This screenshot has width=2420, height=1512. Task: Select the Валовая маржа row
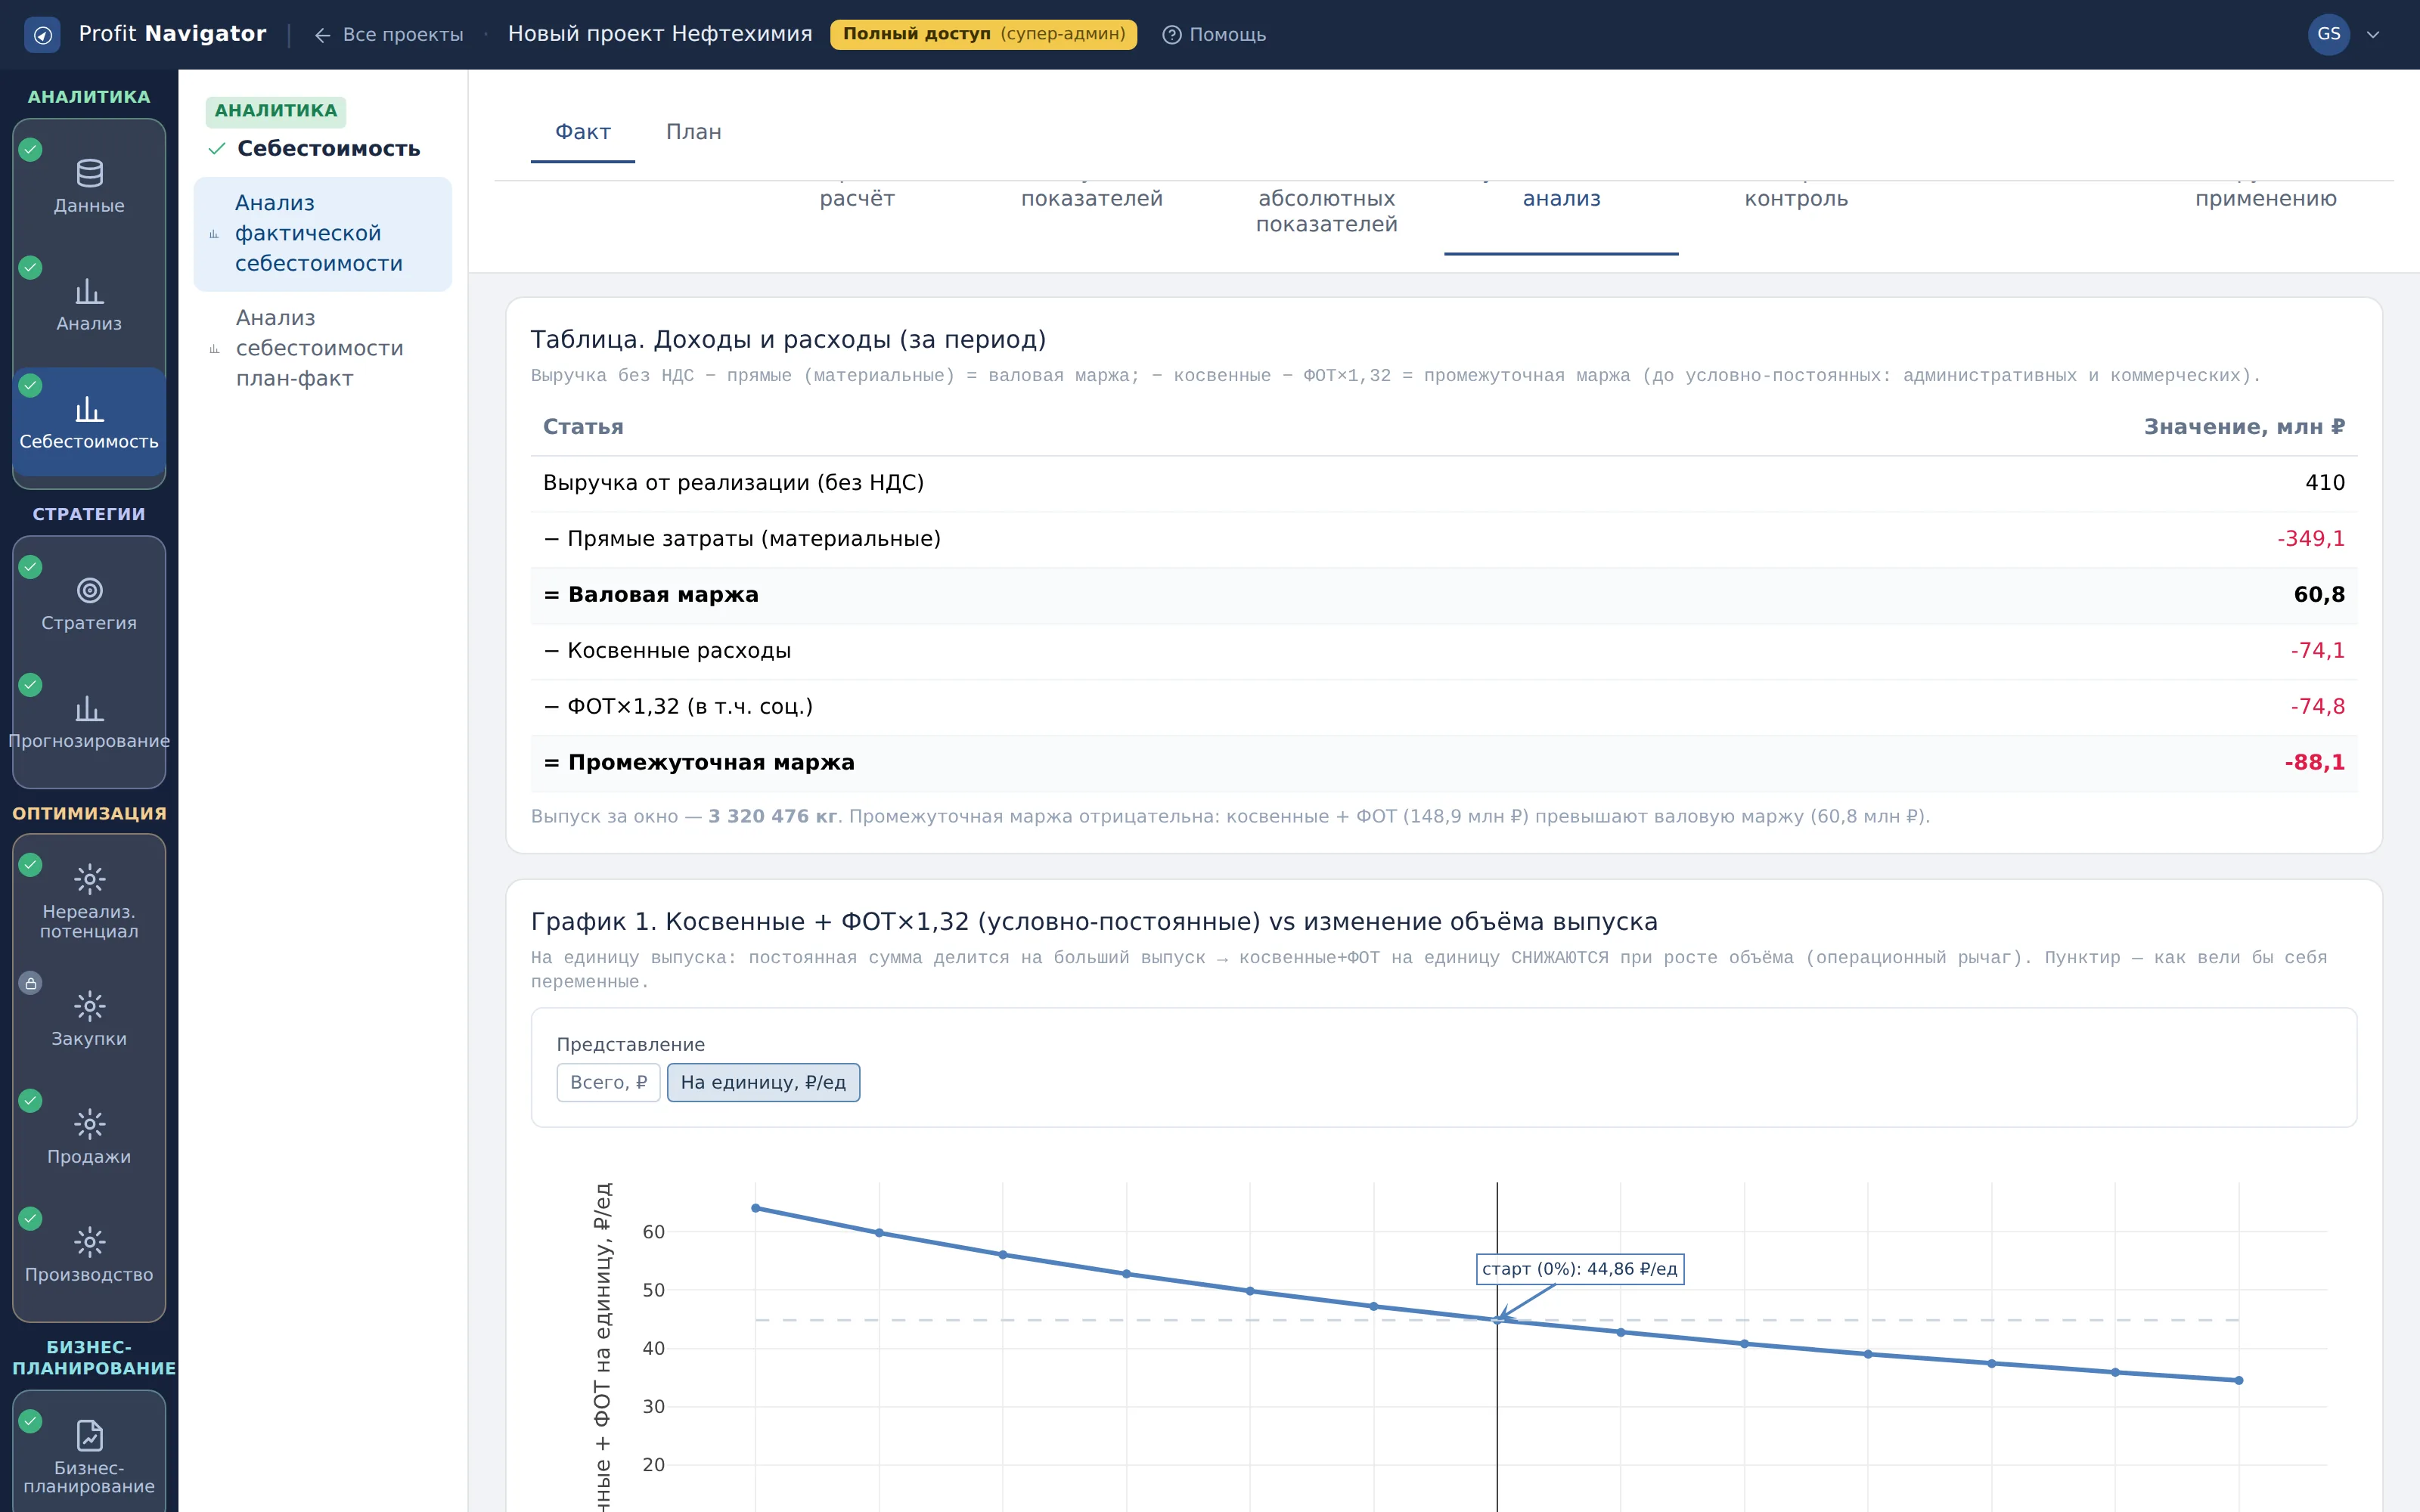click(x=1444, y=595)
